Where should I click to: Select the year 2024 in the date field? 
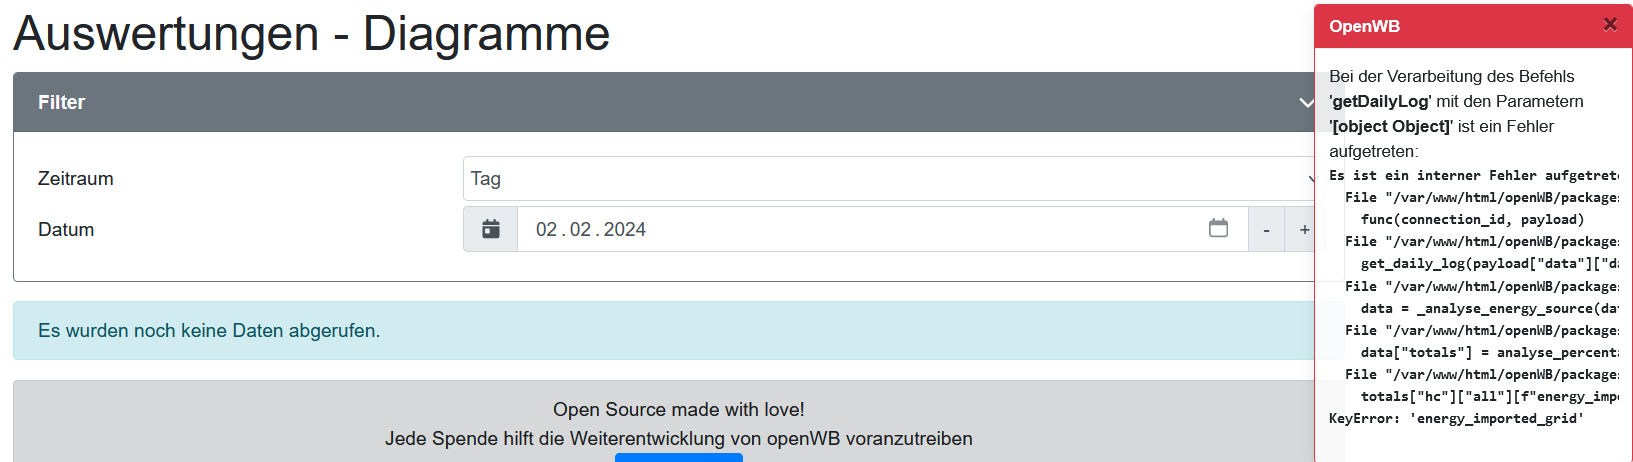[x=625, y=230]
